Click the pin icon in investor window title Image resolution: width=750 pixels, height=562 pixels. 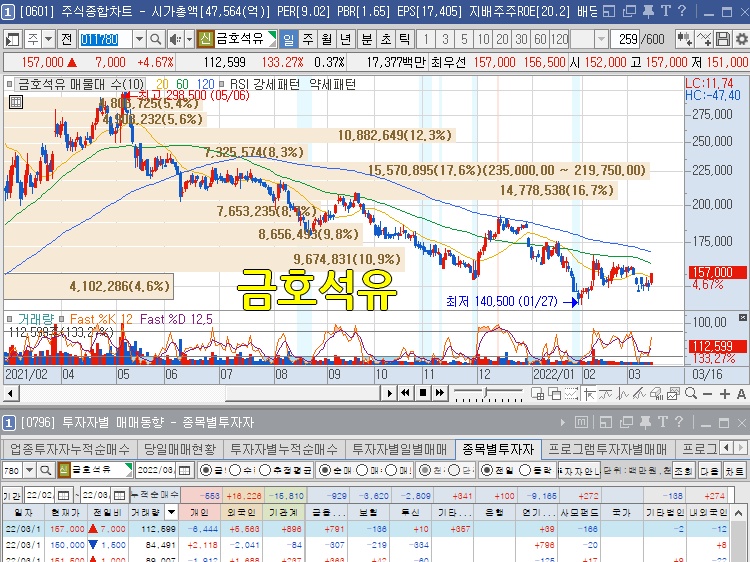point(645,422)
